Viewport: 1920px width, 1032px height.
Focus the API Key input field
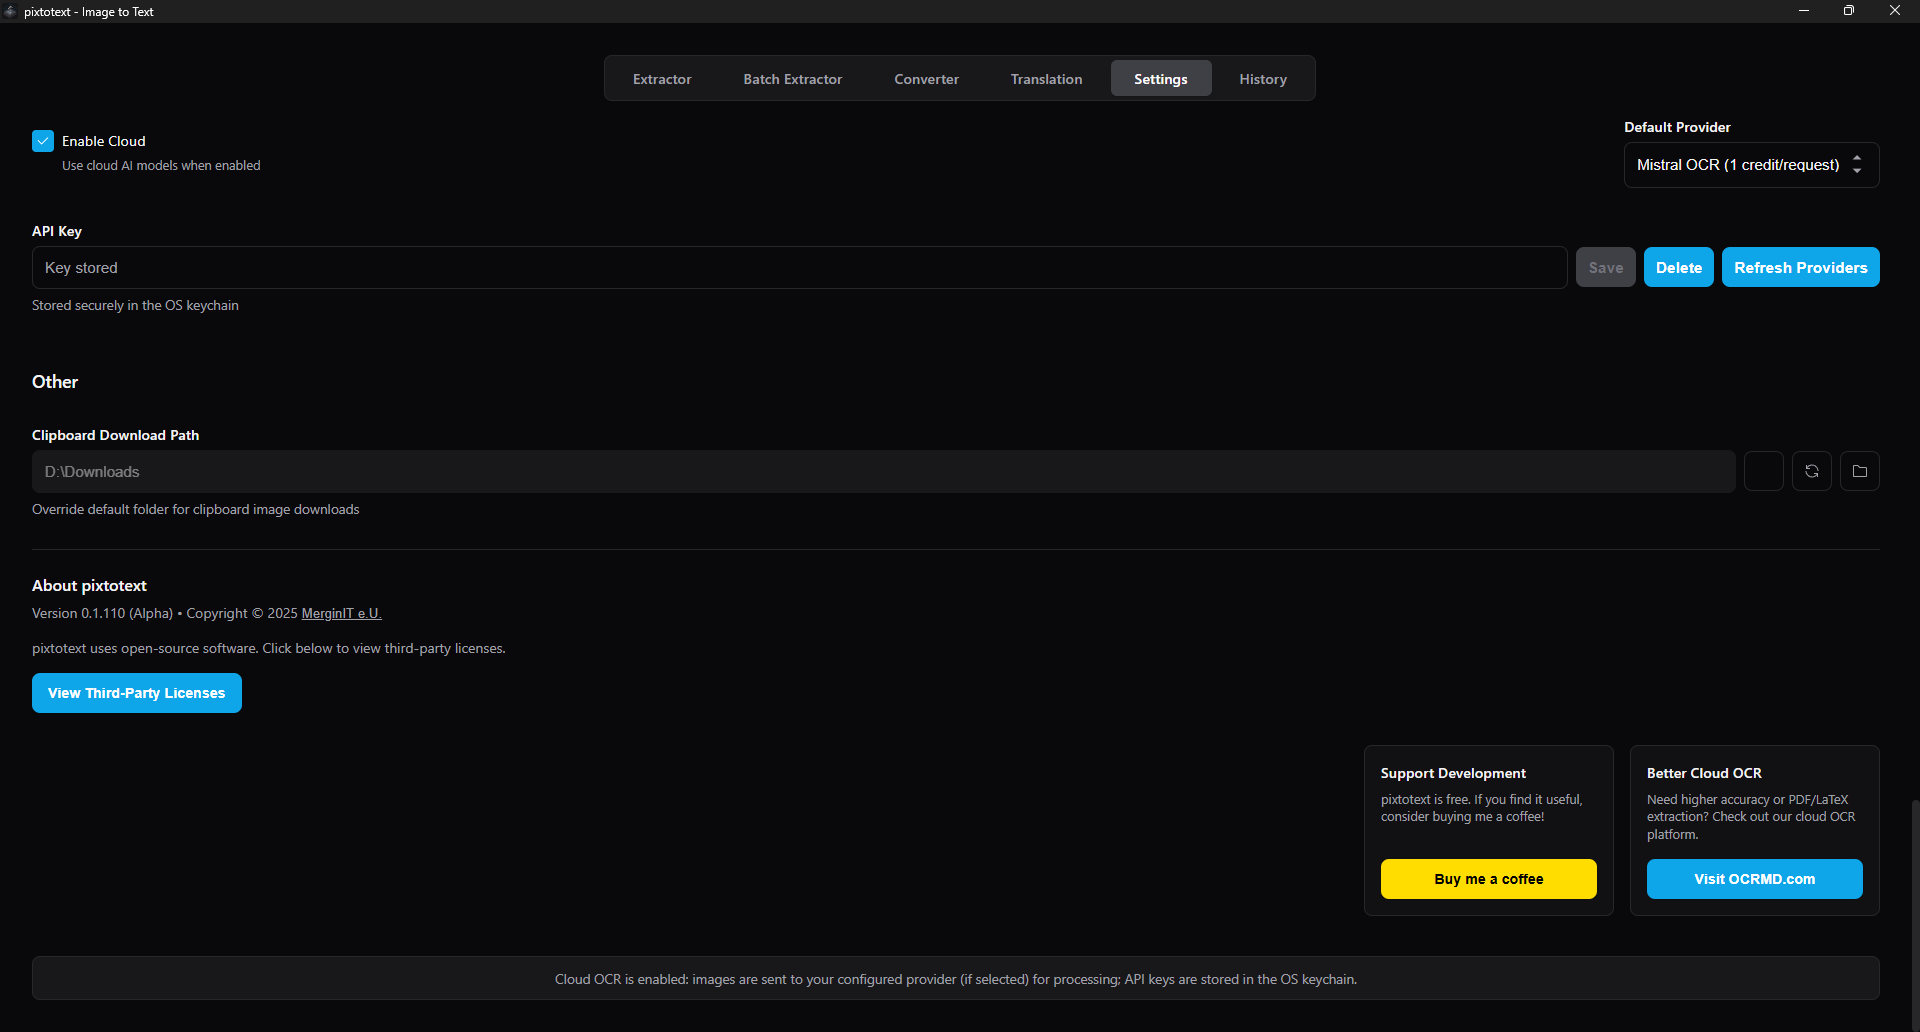800,268
